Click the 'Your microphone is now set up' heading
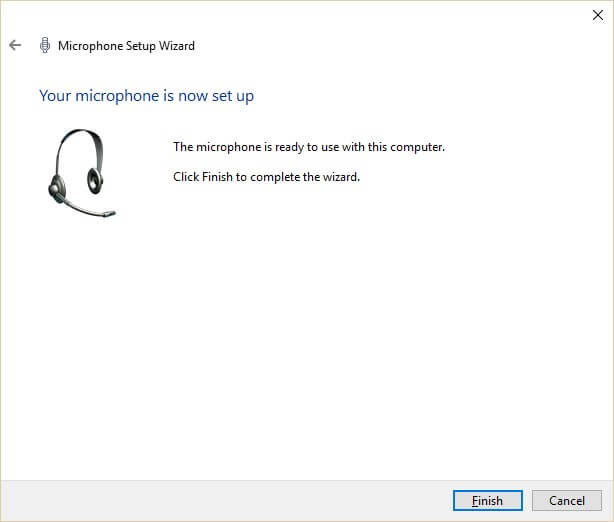614x522 pixels. point(146,96)
